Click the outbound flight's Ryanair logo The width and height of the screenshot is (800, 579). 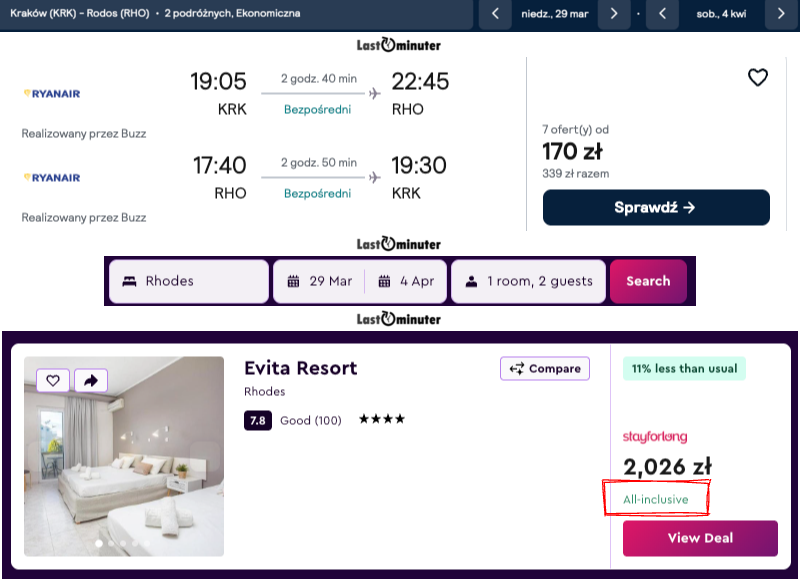click(x=51, y=94)
